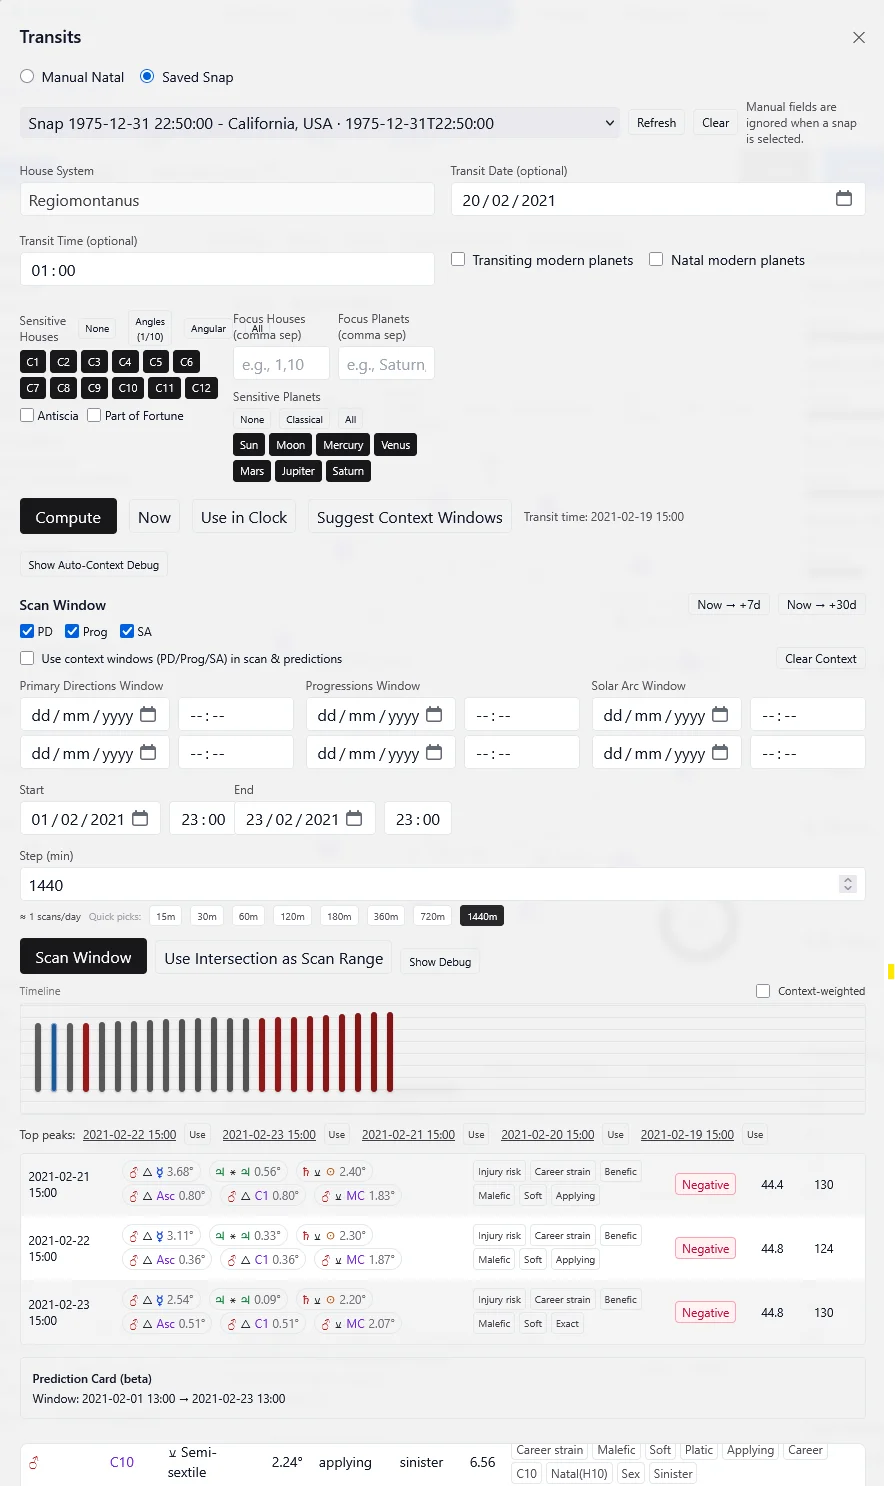
Task: Select the Manual Natal radio option
Action: click(x=27, y=77)
